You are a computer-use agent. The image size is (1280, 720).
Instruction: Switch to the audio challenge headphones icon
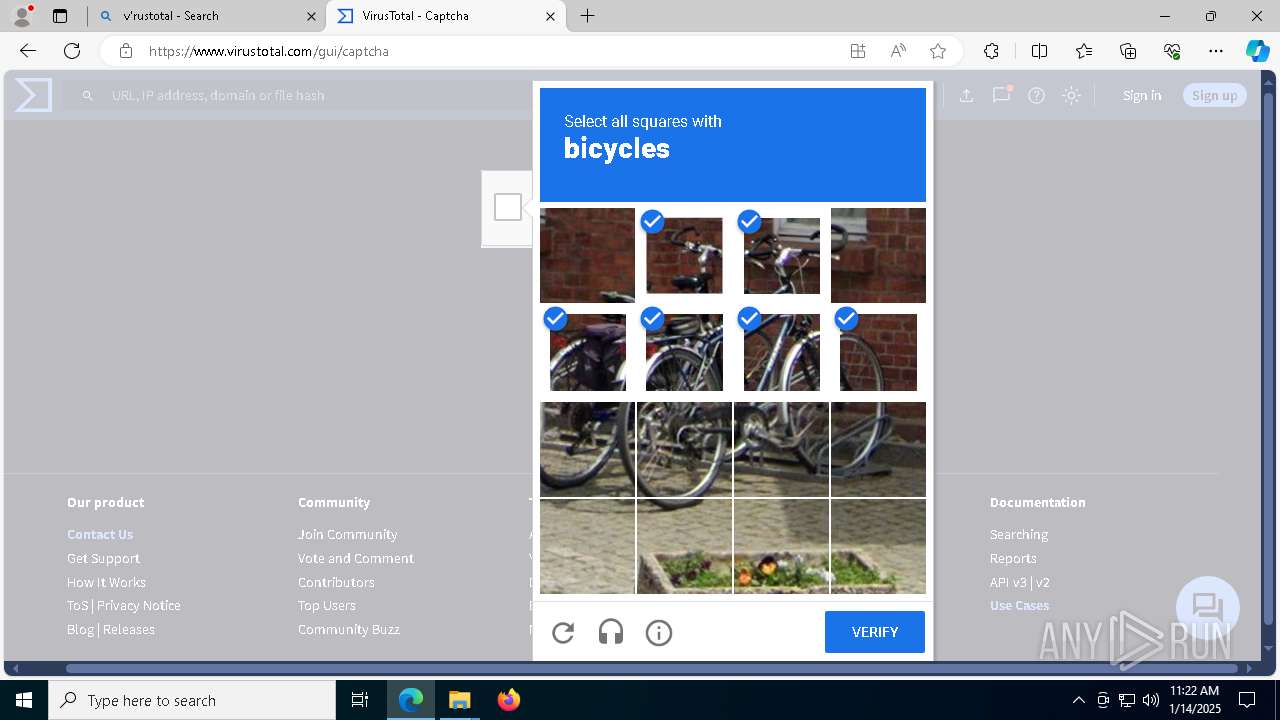611,632
